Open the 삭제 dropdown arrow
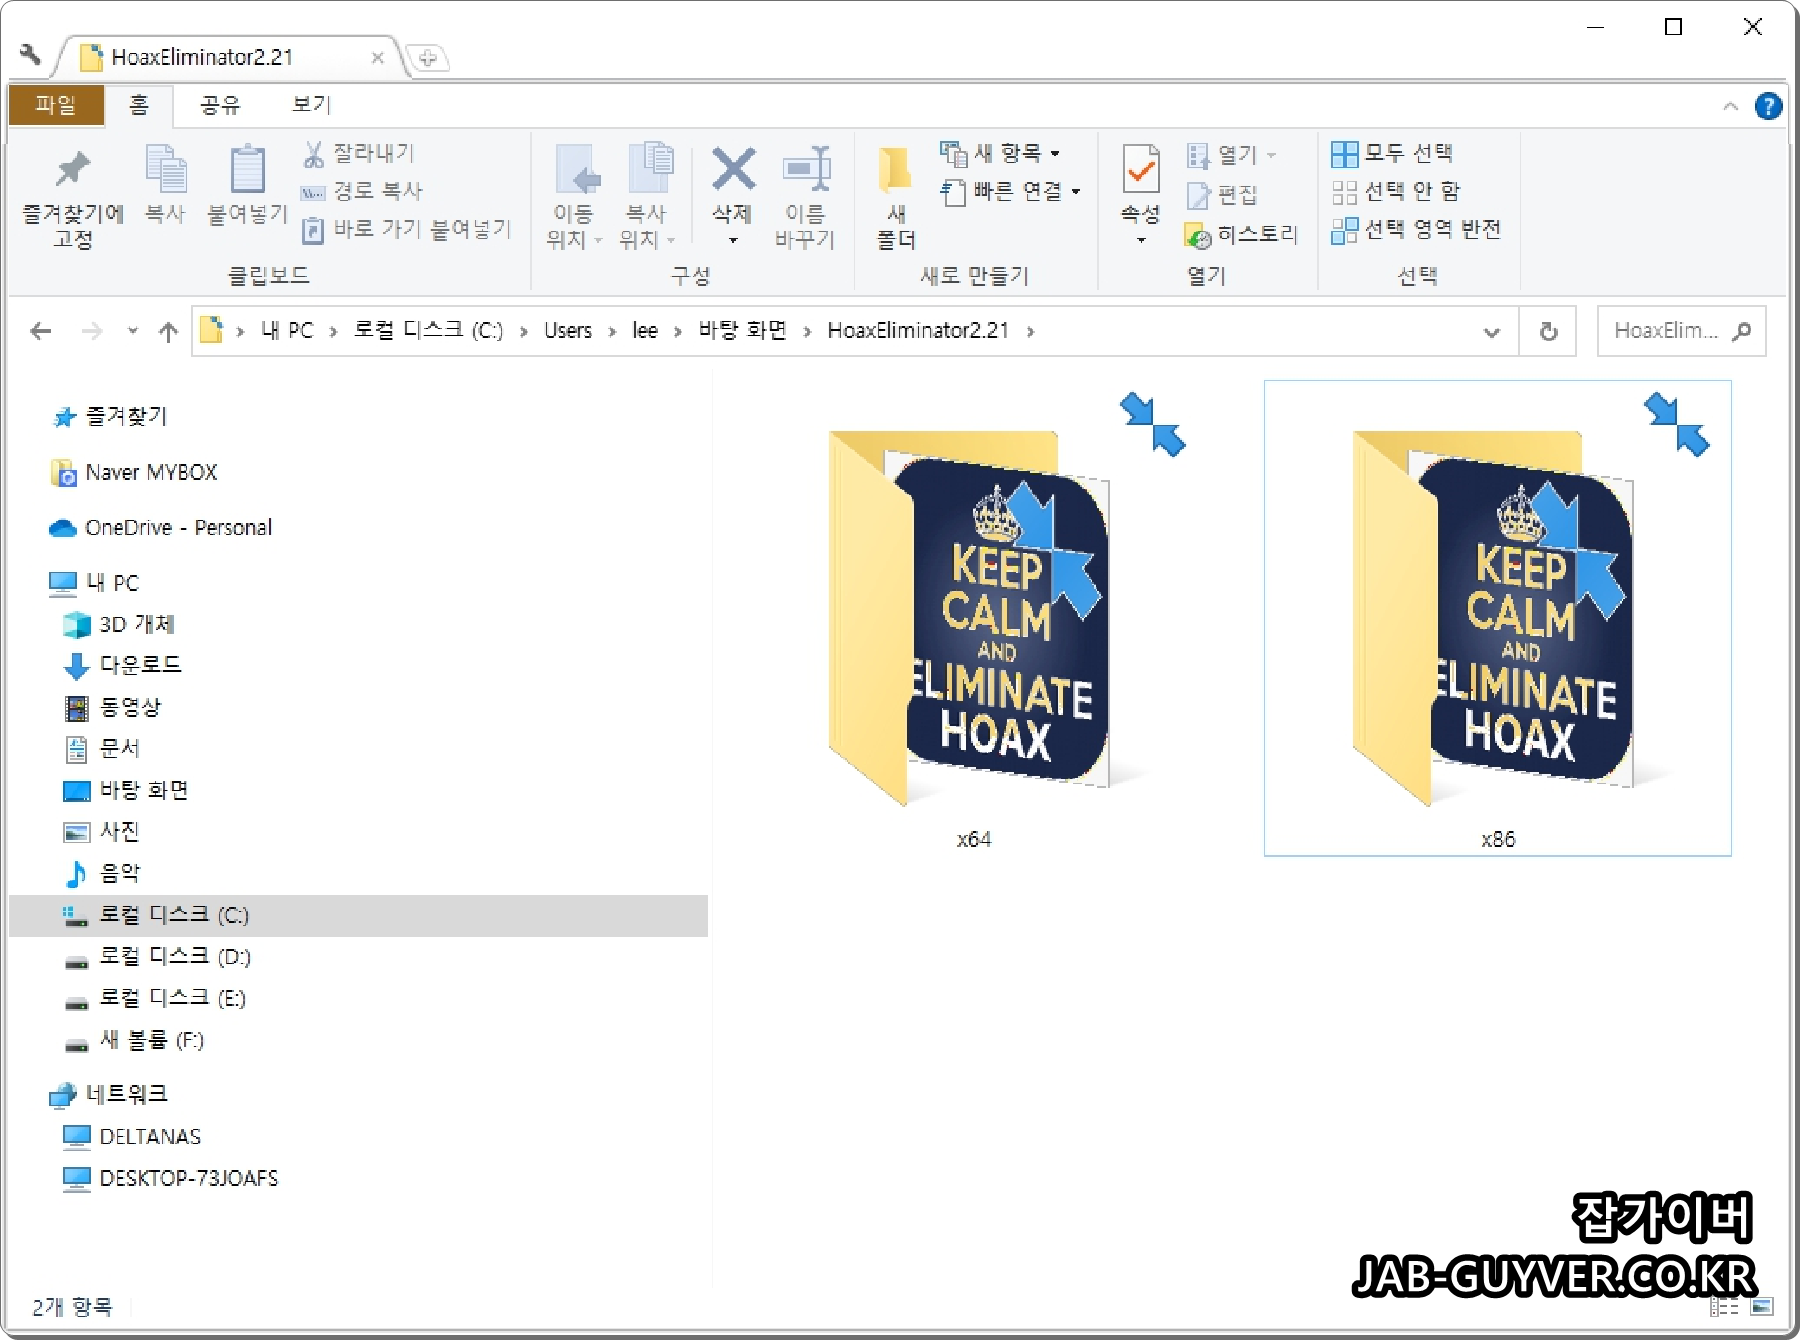The image size is (1800, 1340). coord(733,240)
